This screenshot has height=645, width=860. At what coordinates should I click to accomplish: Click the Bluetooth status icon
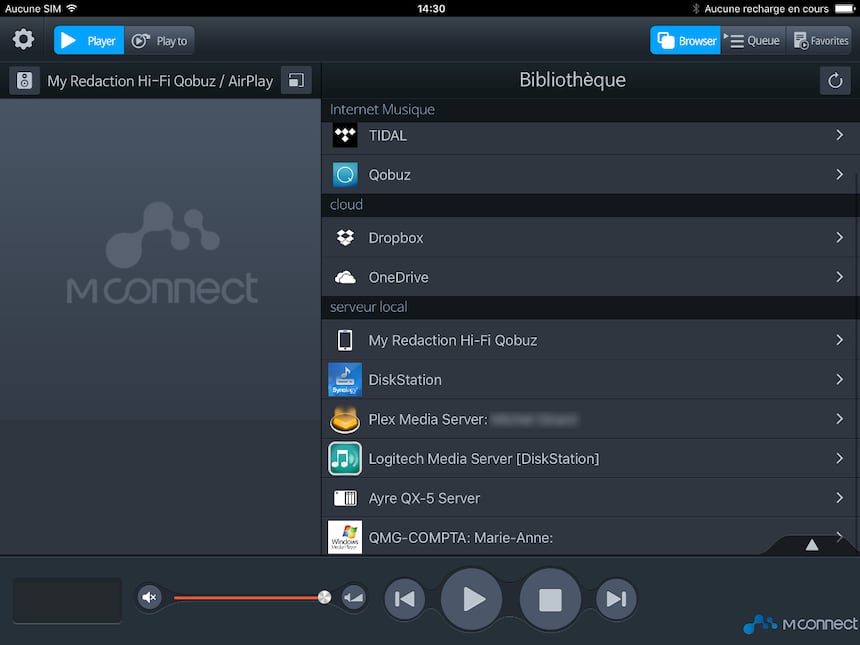click(x=695, y=8)
